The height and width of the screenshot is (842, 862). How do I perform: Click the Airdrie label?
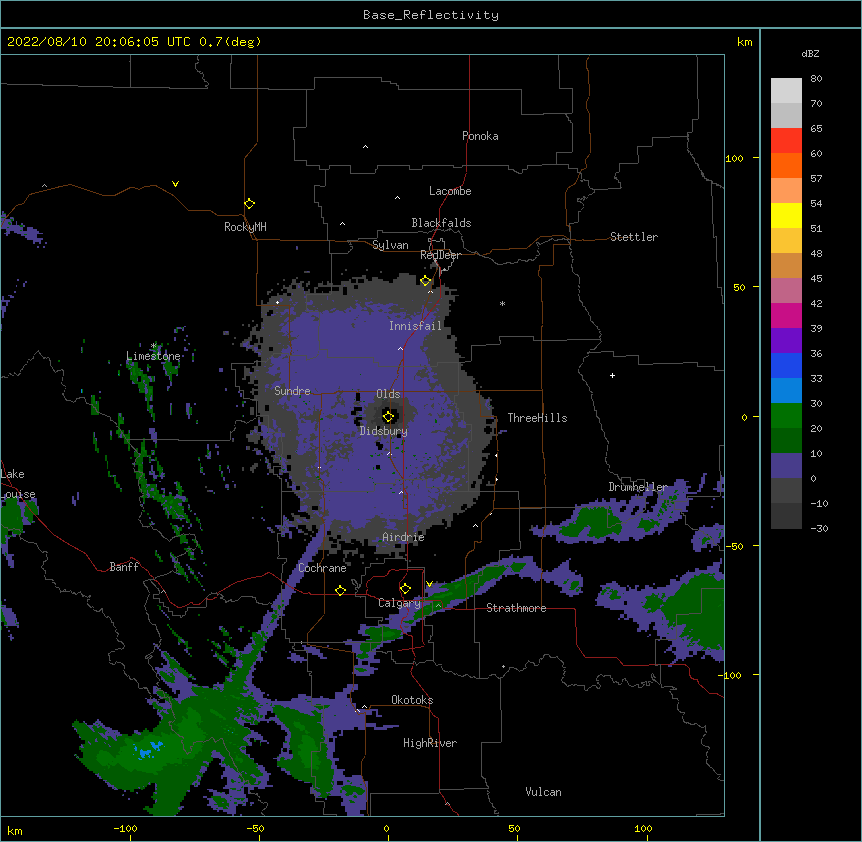tap(404, 537)
